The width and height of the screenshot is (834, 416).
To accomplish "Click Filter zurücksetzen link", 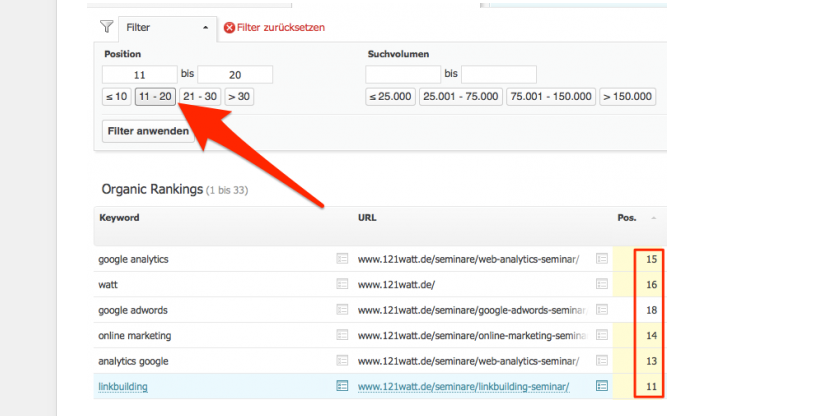I will (281, 28).
